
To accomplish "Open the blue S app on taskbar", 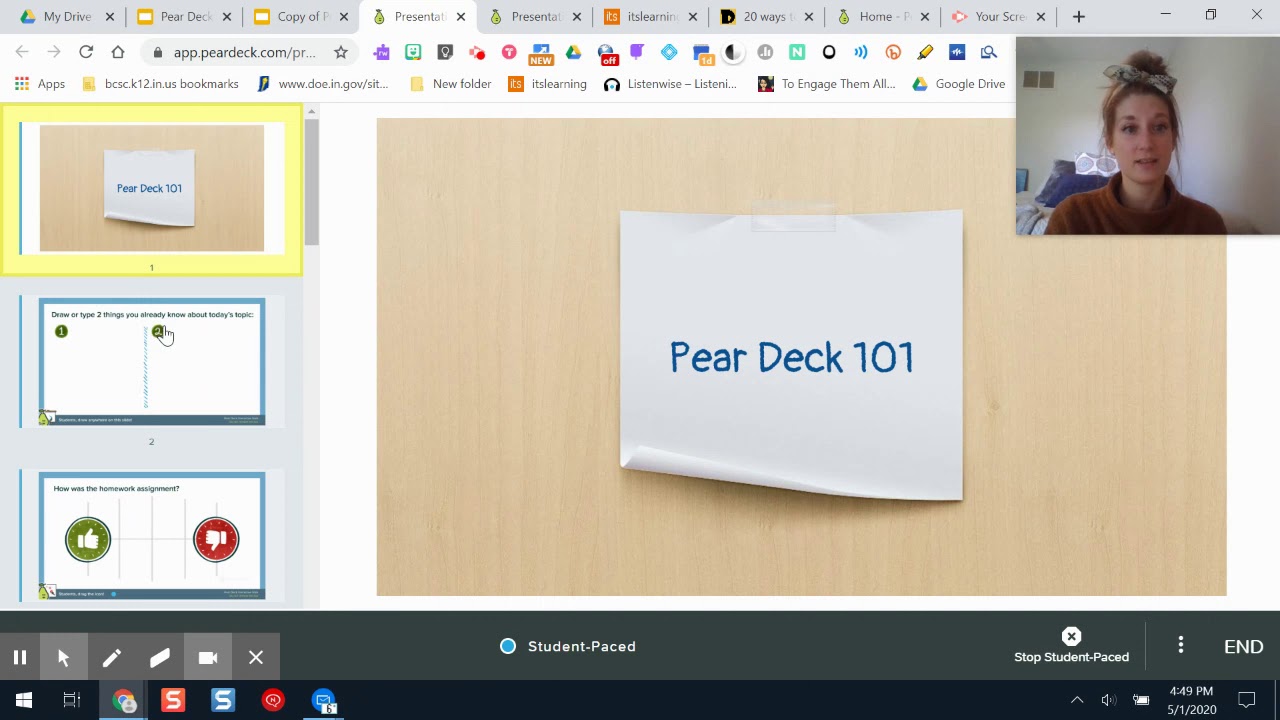I will [x=223, y=700].
